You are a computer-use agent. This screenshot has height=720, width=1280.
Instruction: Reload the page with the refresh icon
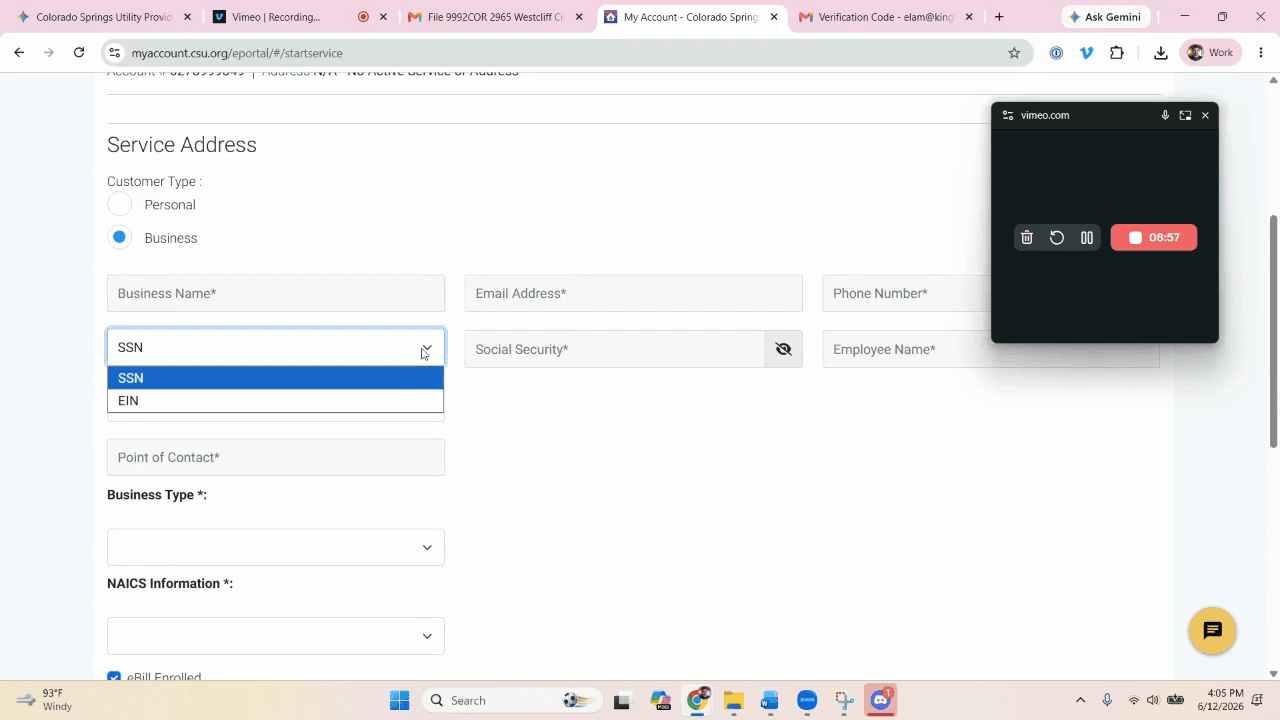79,53
